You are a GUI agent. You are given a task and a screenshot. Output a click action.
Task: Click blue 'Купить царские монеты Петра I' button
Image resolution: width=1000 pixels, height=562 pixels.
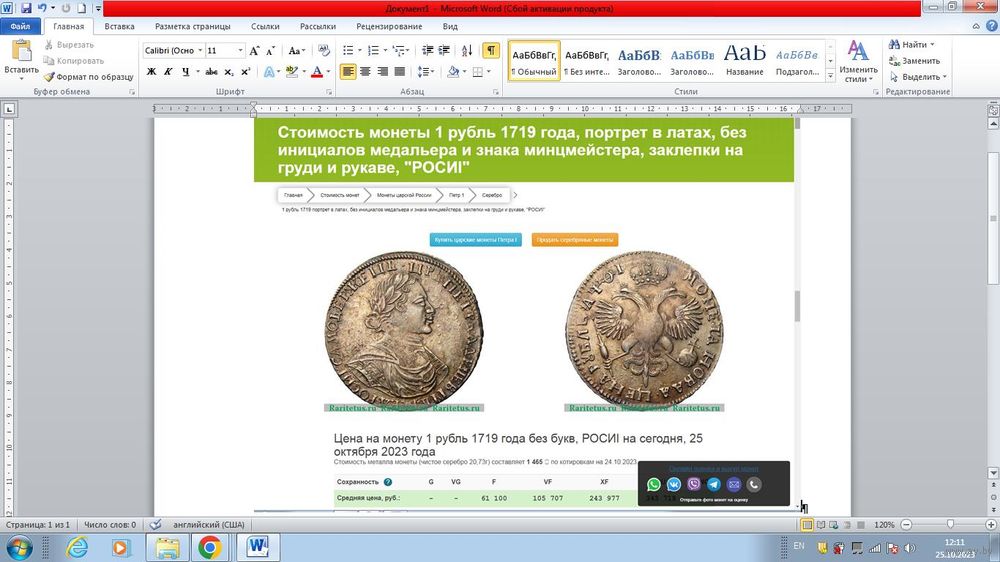pos(475,240)
